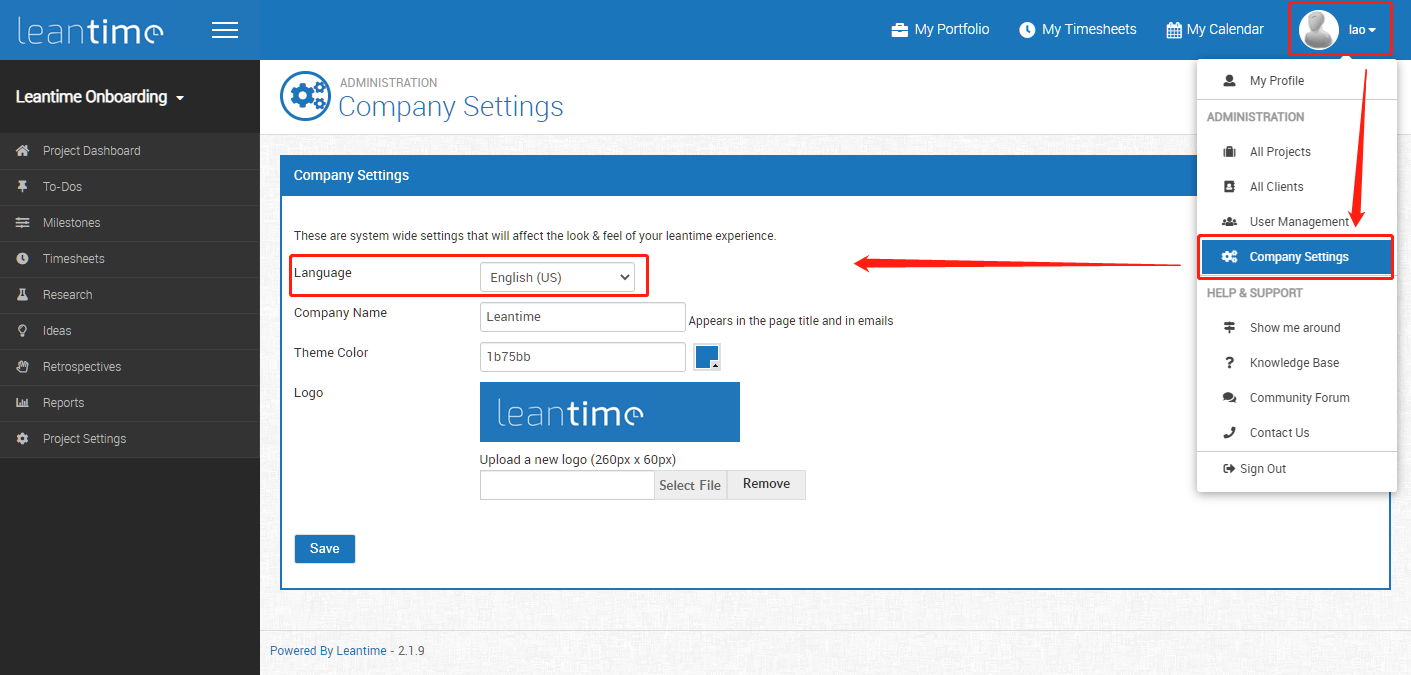Go to Milestones in sidebar
Screen dimensions: 1411x675
point(130,223)
